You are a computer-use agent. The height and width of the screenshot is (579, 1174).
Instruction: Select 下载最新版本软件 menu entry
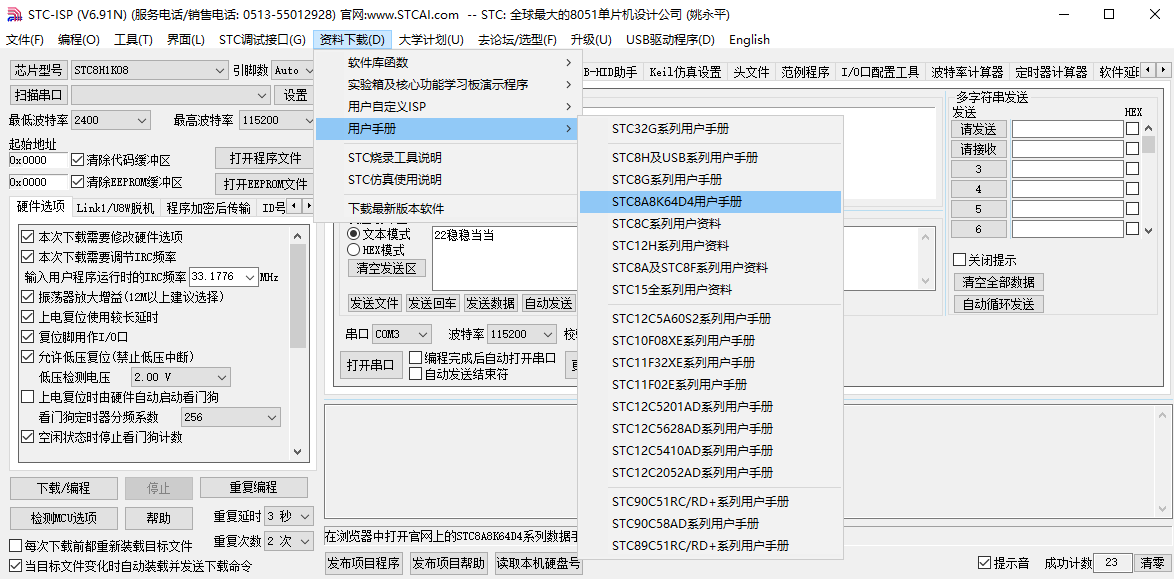tap(446, 208)
